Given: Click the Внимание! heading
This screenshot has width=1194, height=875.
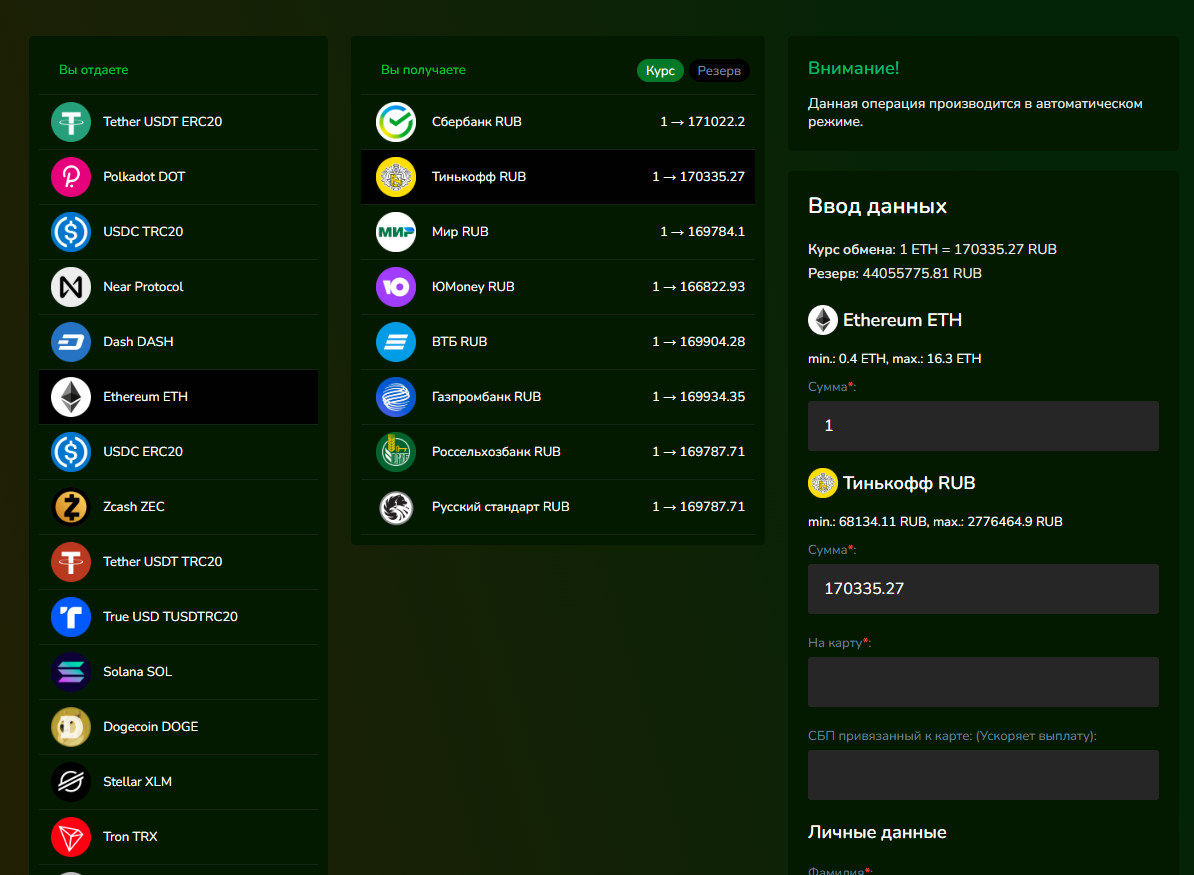Looking at the screenshot, I should pyautogui.click(x=853, y=69).
